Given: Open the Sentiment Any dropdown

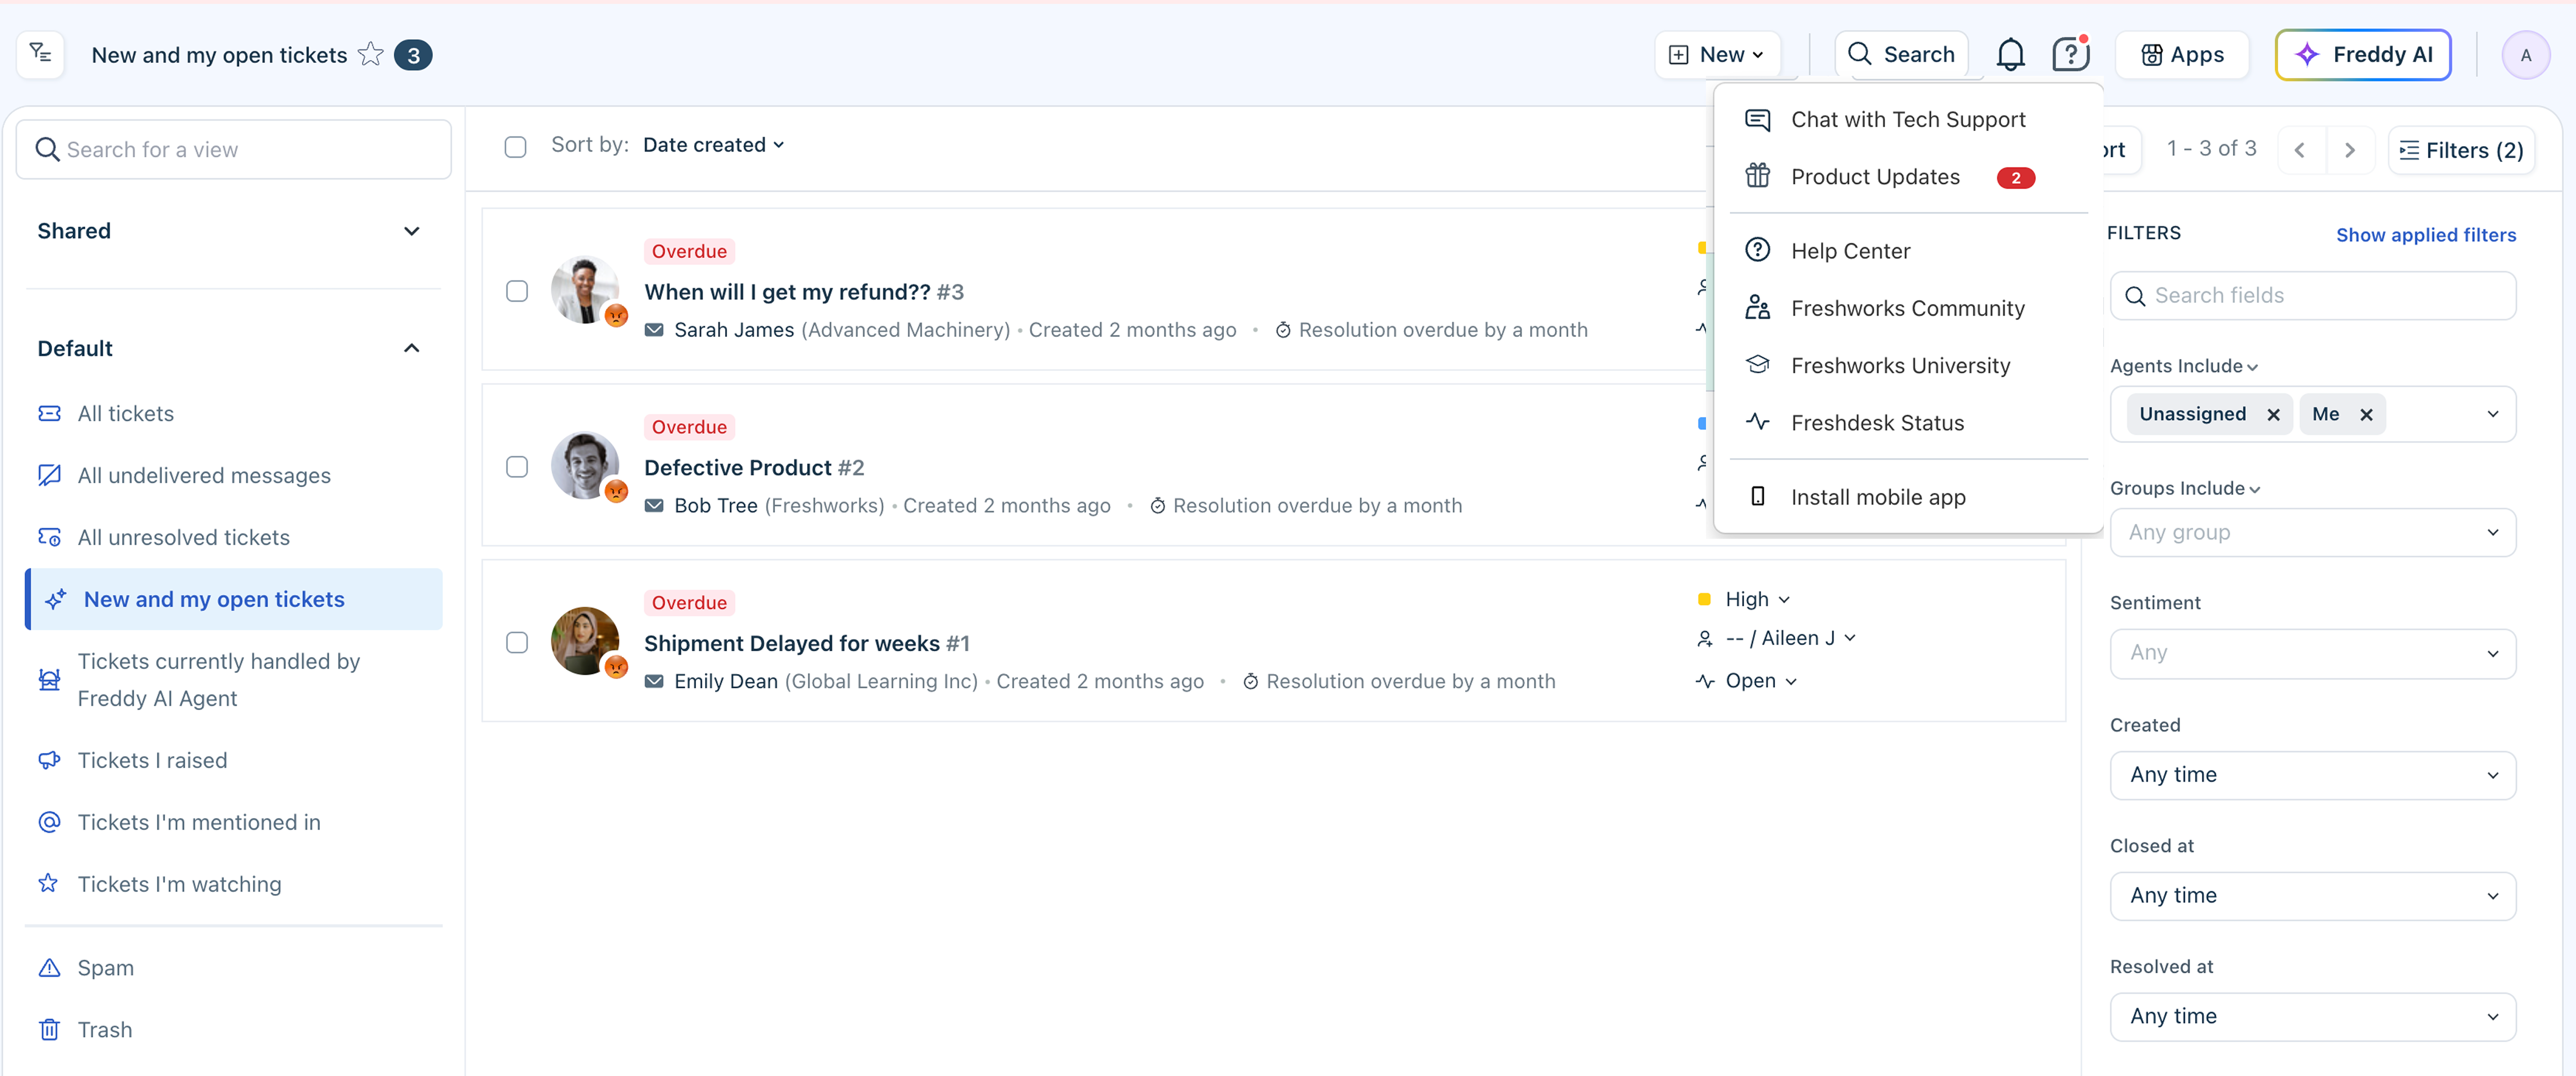Looking at the screenshot, I should point(2312,653).
